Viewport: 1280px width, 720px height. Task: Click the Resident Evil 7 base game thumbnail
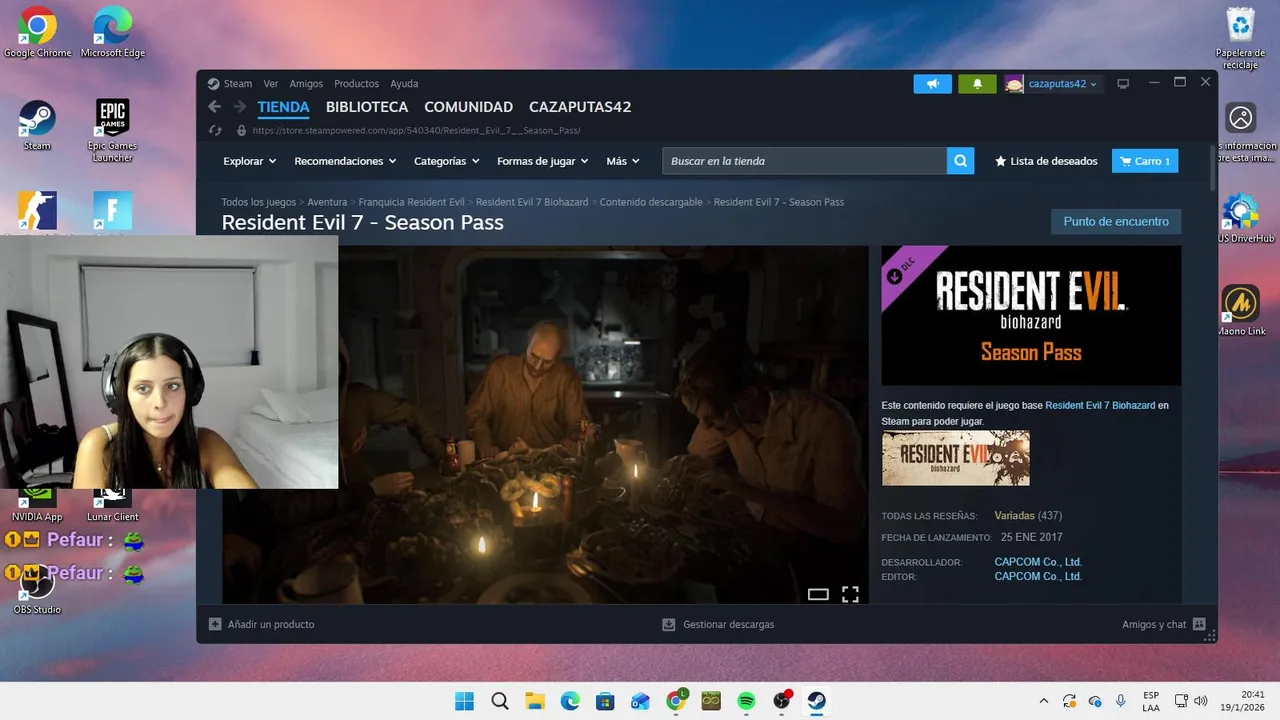955,458
